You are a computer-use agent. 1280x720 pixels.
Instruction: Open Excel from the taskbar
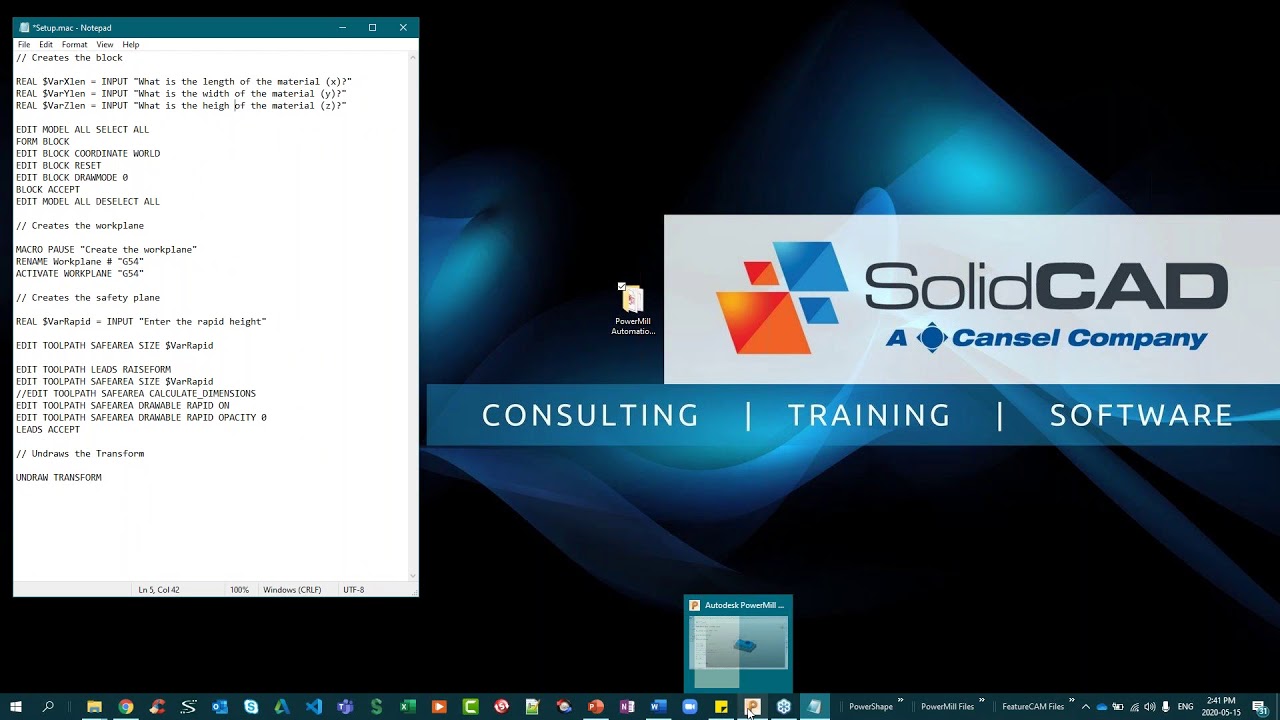[x=408, y=706]
